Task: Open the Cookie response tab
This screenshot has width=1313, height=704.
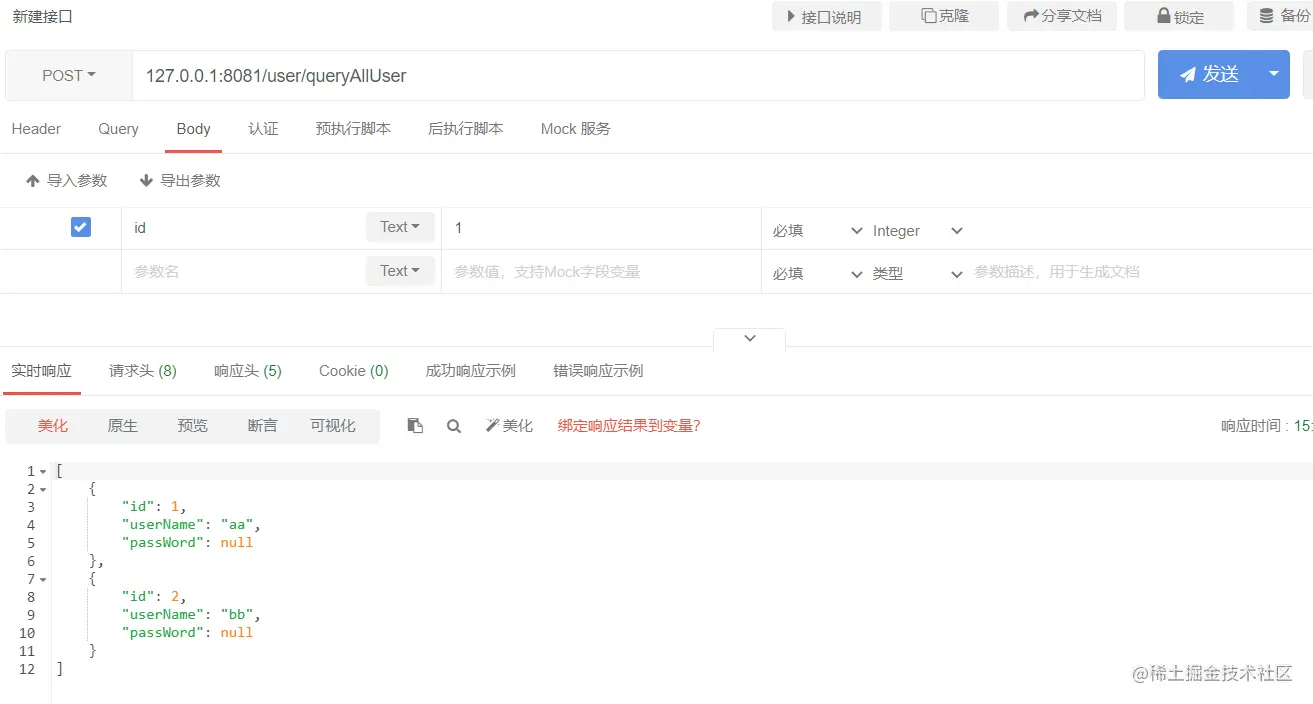Action: coord(353,370)
